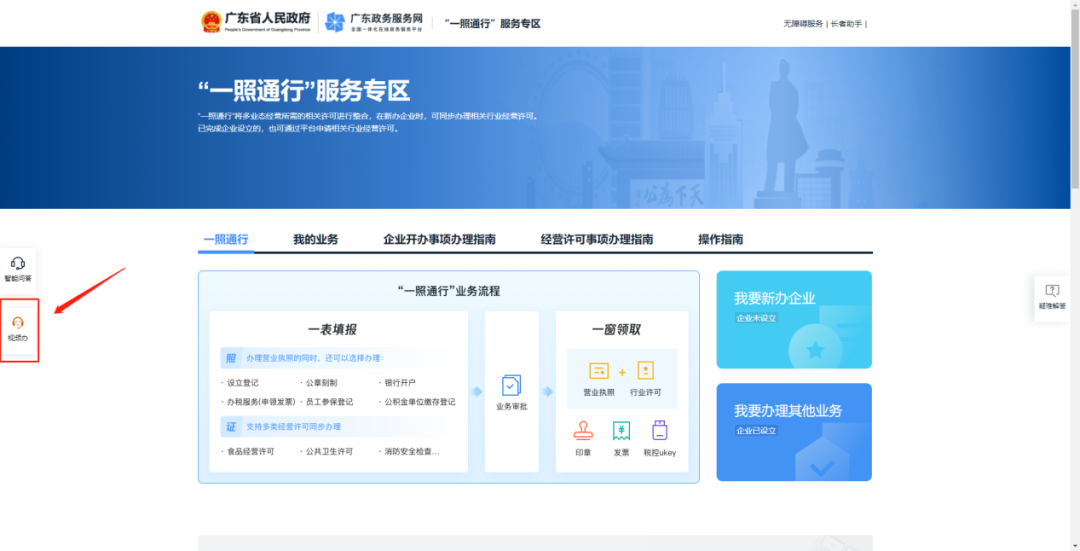Click the 公共卫生许可 item
Screen dimensions: 1080x551
pyautogui.click(x=329, y=452)
